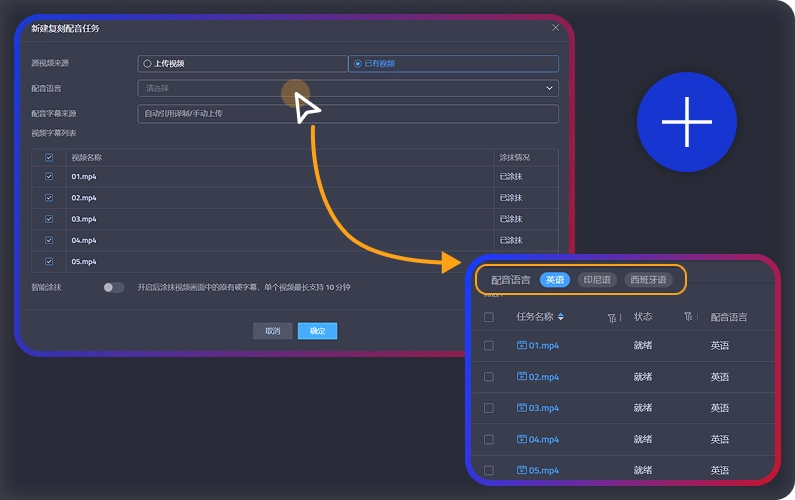
Task: Select the 上传视频 radio option
Action: tap(148, 63)
